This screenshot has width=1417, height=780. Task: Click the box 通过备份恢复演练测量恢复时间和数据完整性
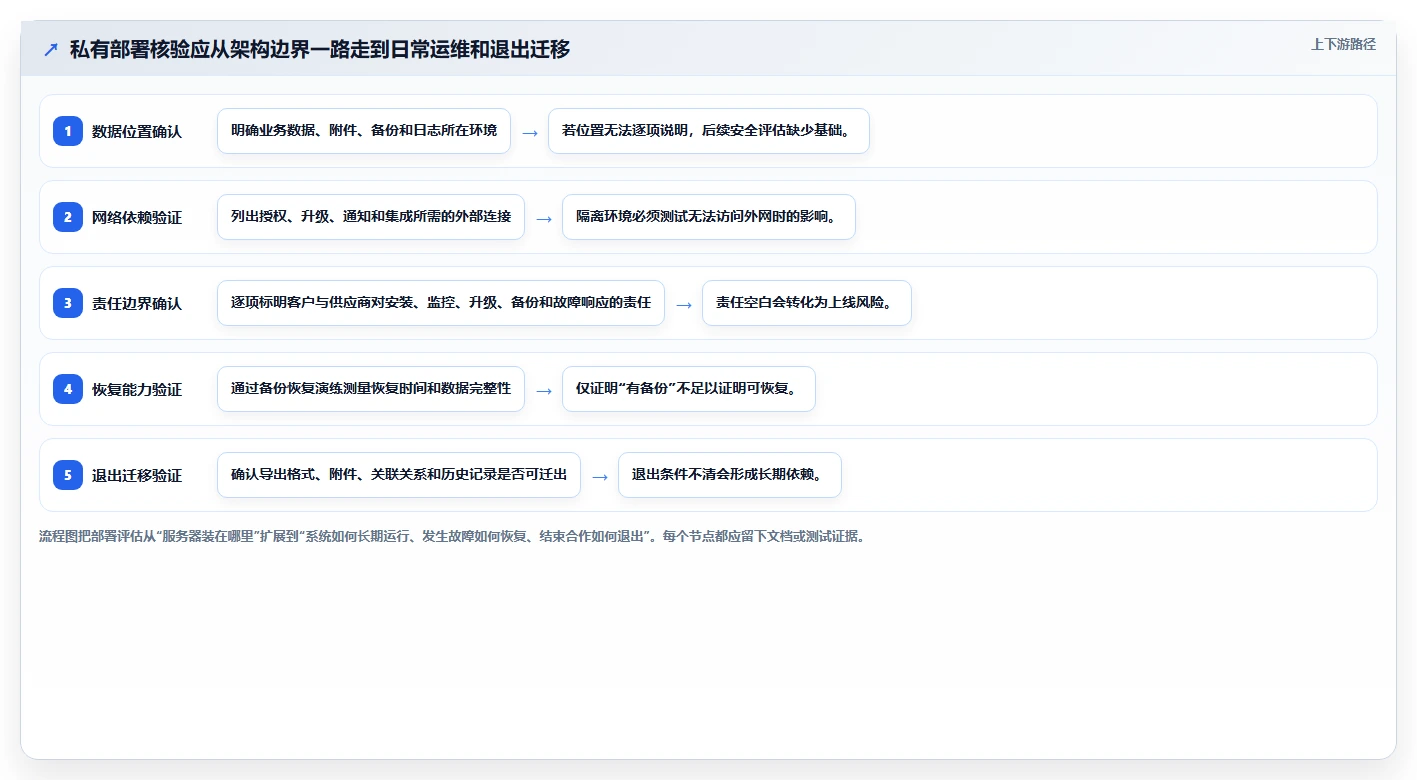click(x=371, y=389)
